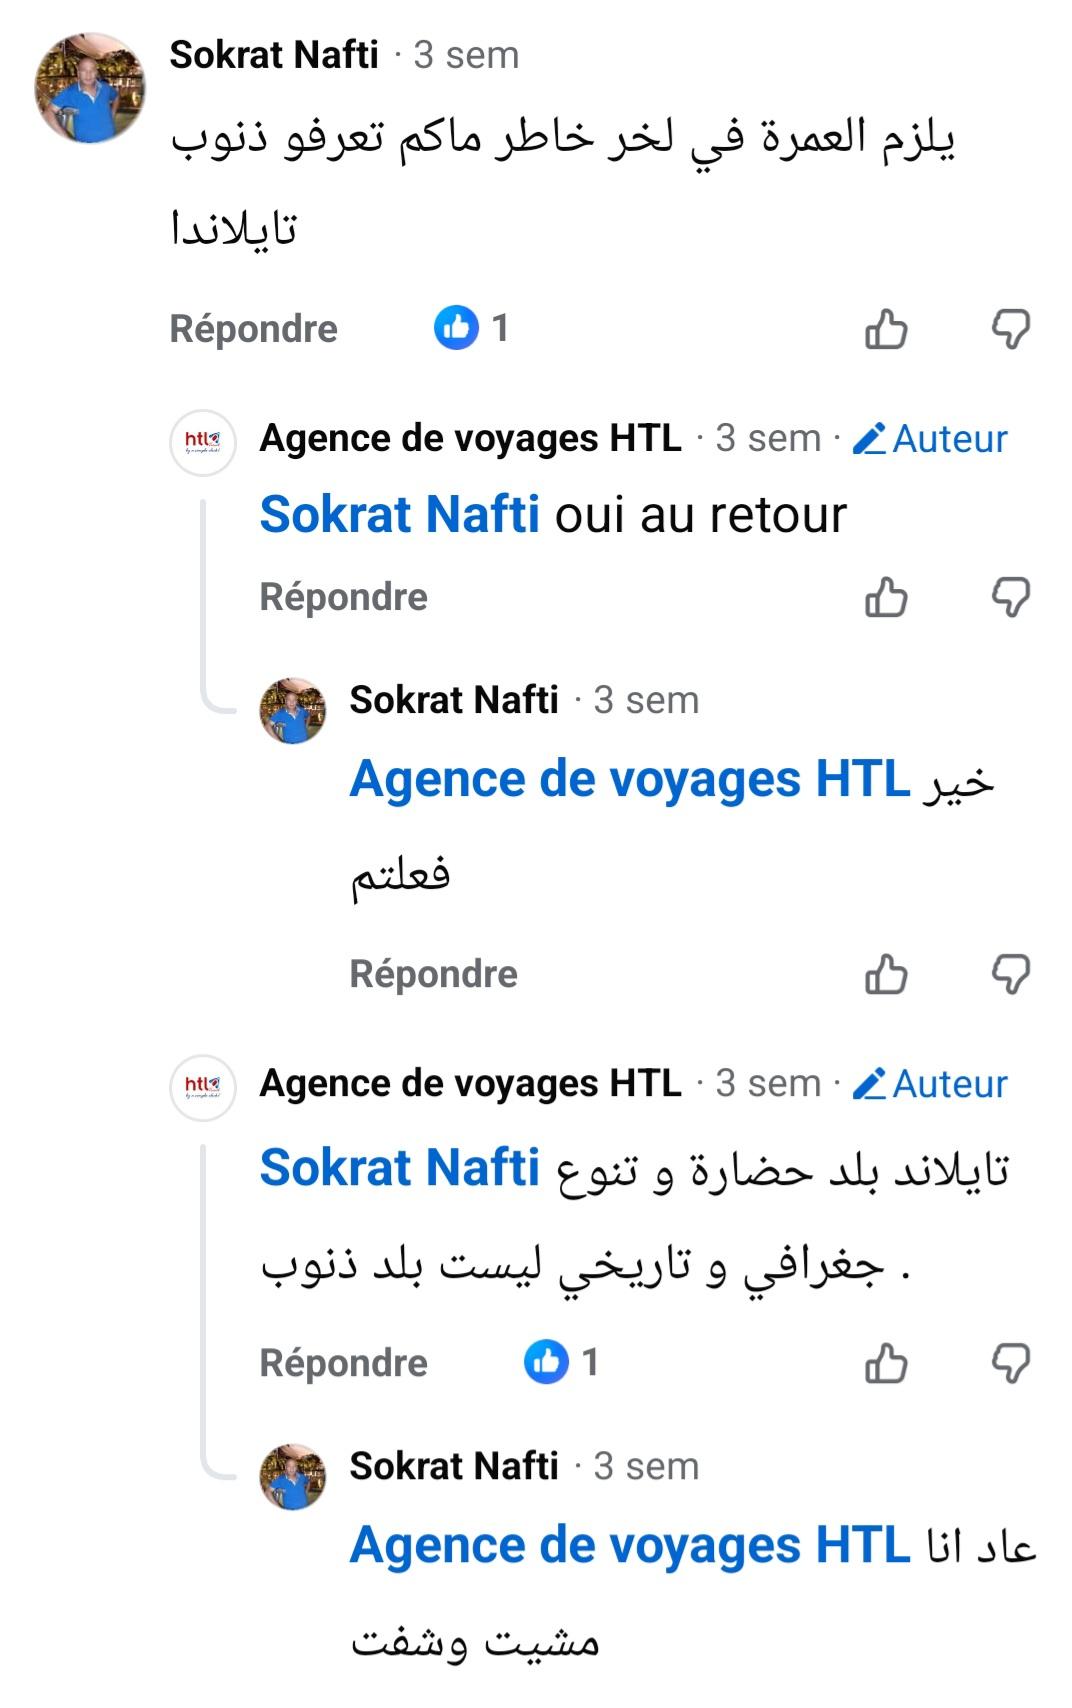Open the first HTL agency logo avatar
Image resolution: width=1072 pixels, height=1708 pixels.
[203, 441]
